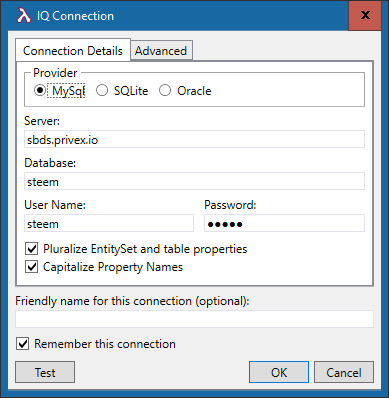The height and width of the screenshot is (398, 389).
Task: Click the User Name text box
Action: point(109,223)
